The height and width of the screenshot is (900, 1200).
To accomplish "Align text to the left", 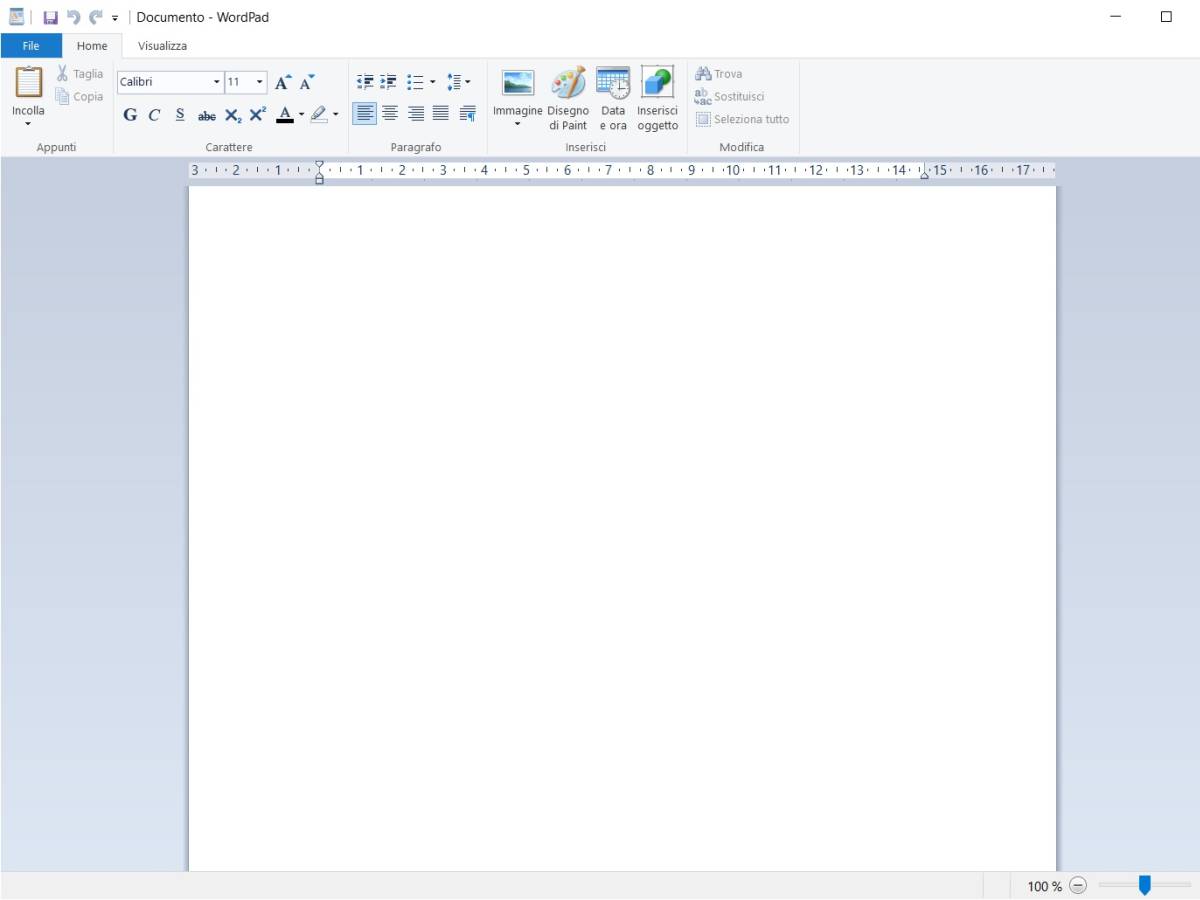I will coord(365,114).
